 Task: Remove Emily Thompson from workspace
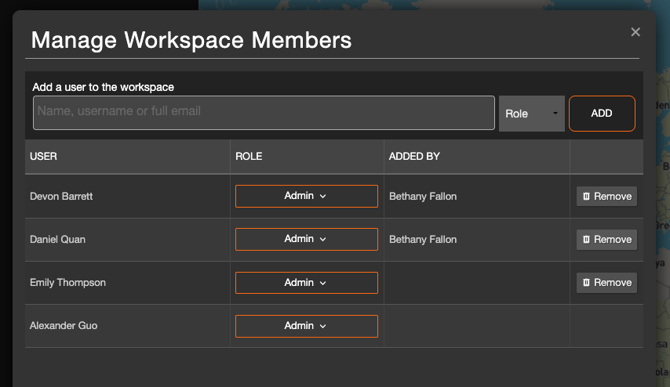coord(606,282)
